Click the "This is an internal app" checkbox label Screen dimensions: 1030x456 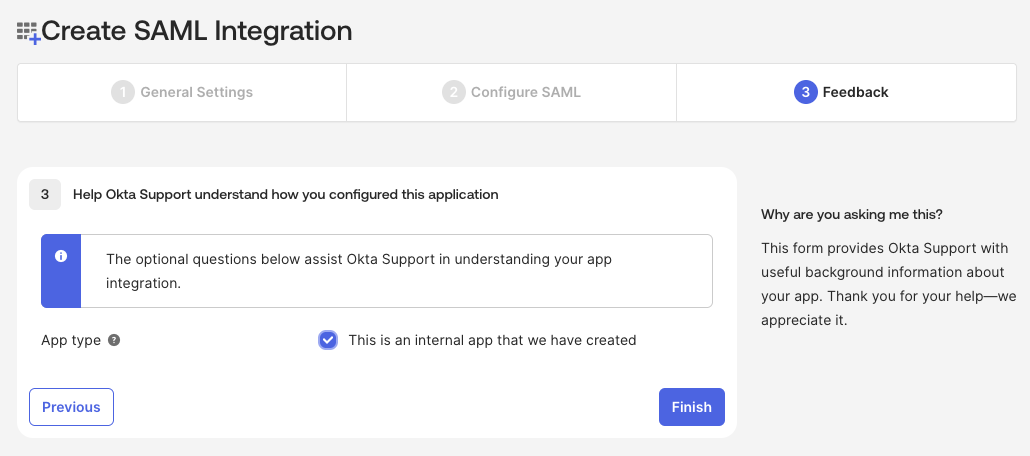pos(492,340)
